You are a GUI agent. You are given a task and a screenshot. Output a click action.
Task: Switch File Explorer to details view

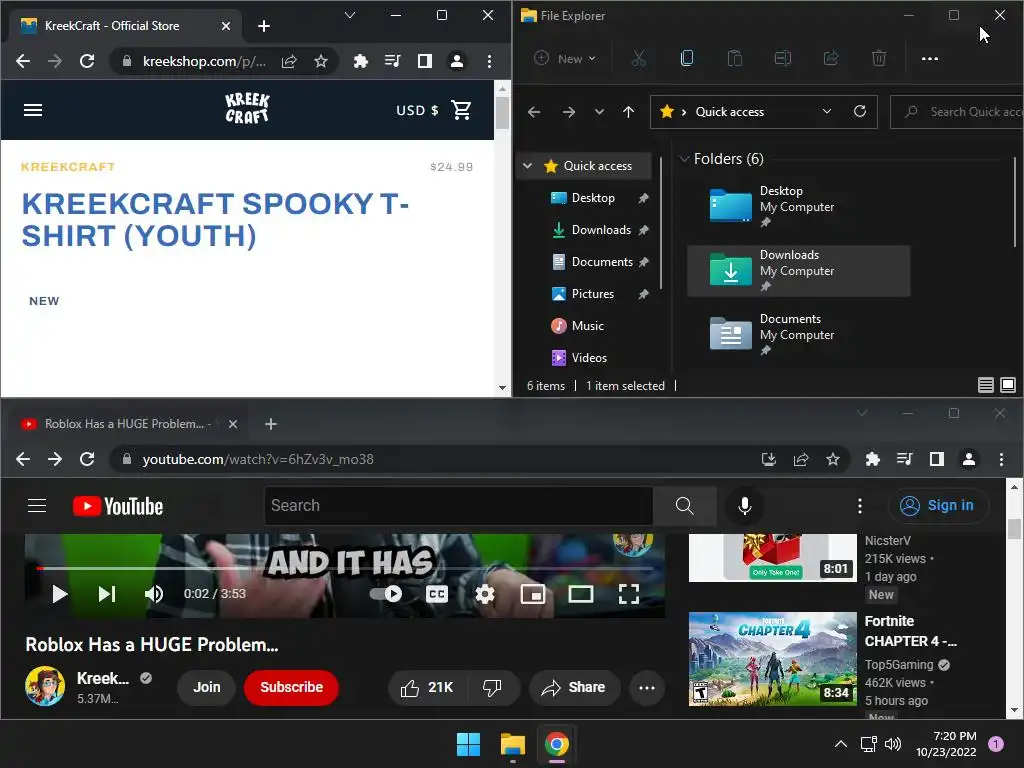coord(985,385)
